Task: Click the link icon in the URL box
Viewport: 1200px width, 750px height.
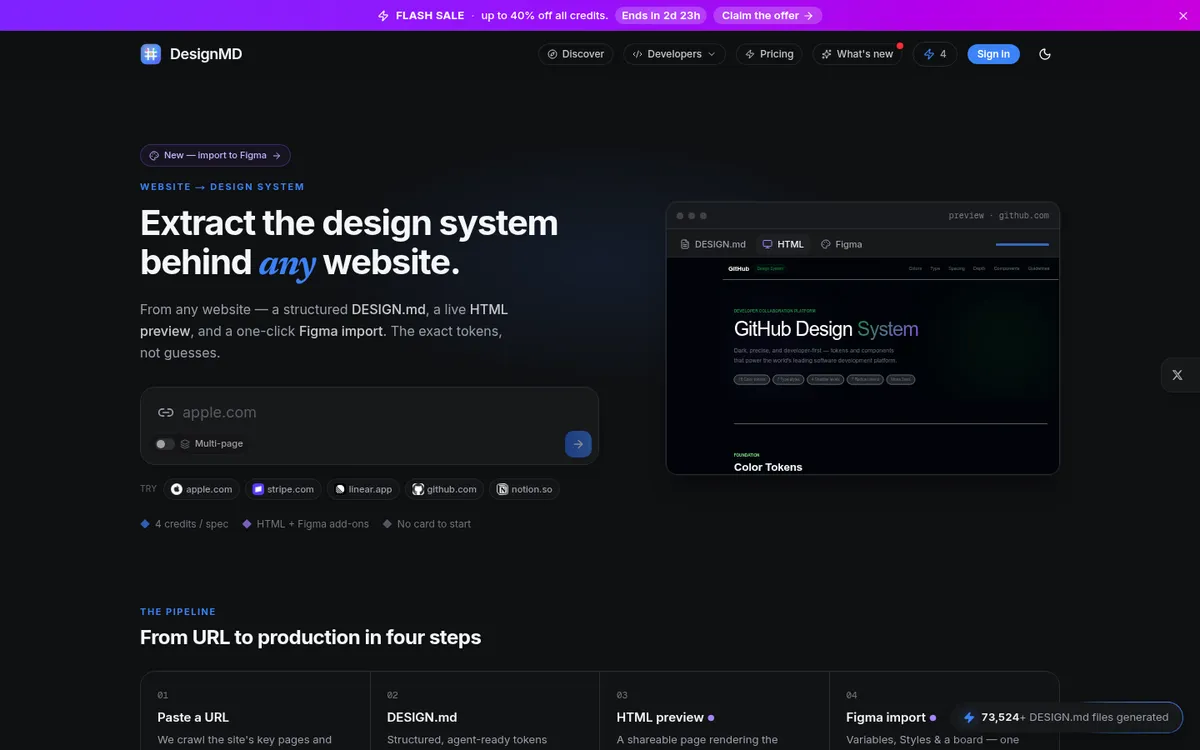Action: click(x=166, y=412)
